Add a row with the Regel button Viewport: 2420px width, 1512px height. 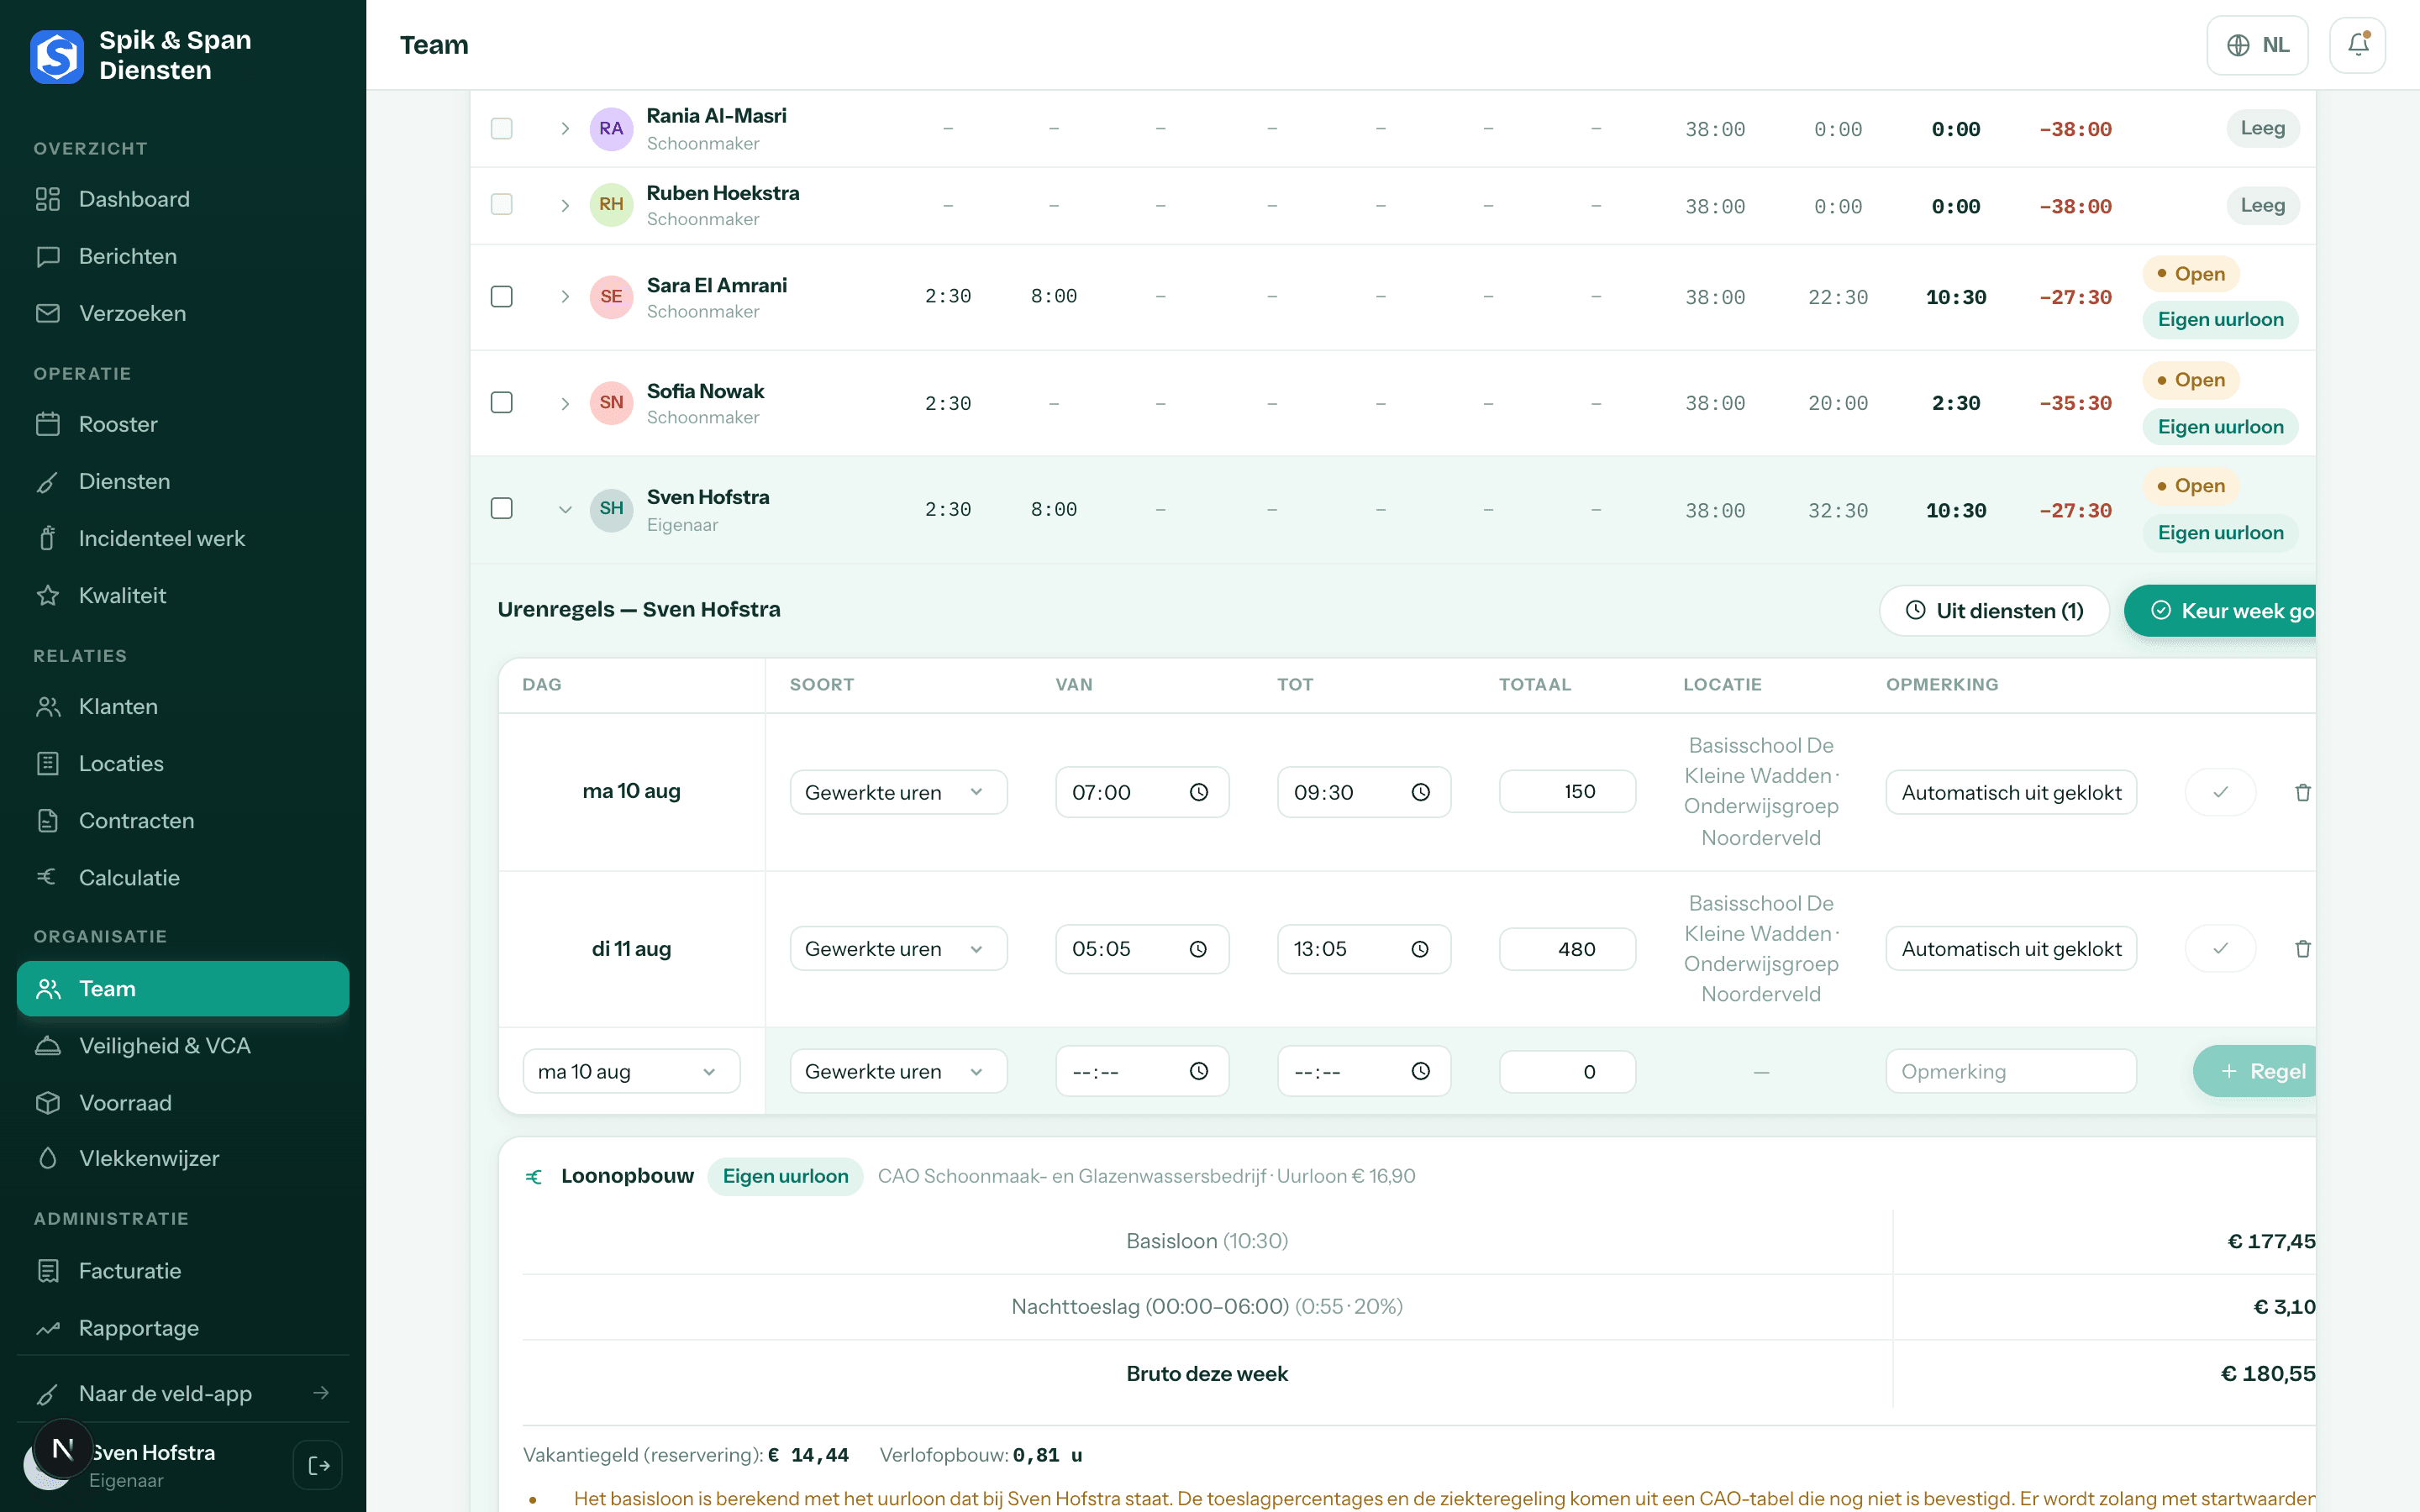pos(2255,1071)
